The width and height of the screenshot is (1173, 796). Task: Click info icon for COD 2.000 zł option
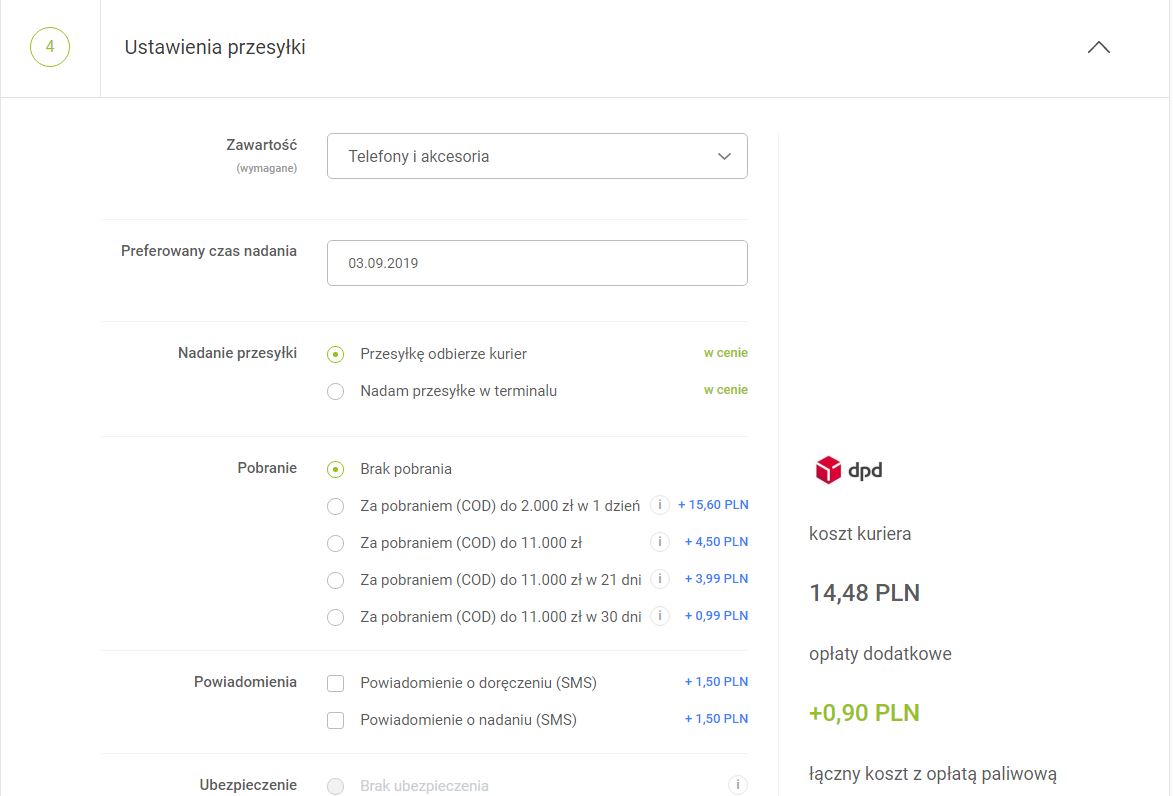click(x=659, y=505)
